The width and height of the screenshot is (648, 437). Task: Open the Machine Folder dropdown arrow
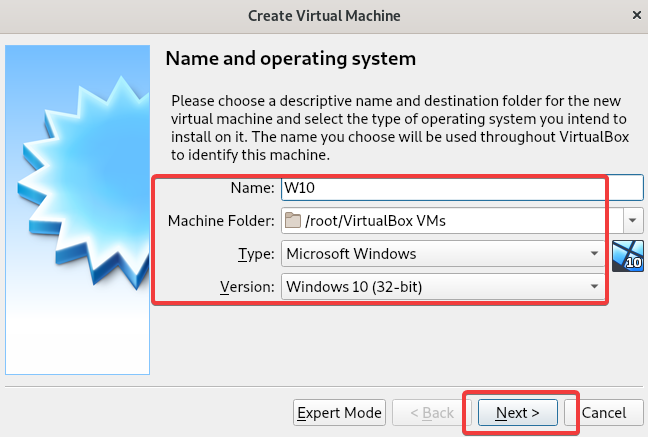633,220
